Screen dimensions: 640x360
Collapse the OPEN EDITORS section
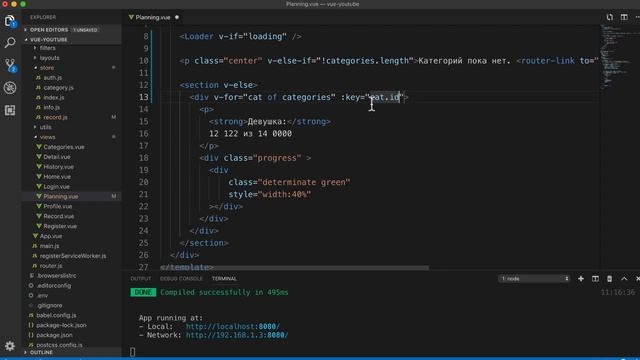(x=71, y=30)
